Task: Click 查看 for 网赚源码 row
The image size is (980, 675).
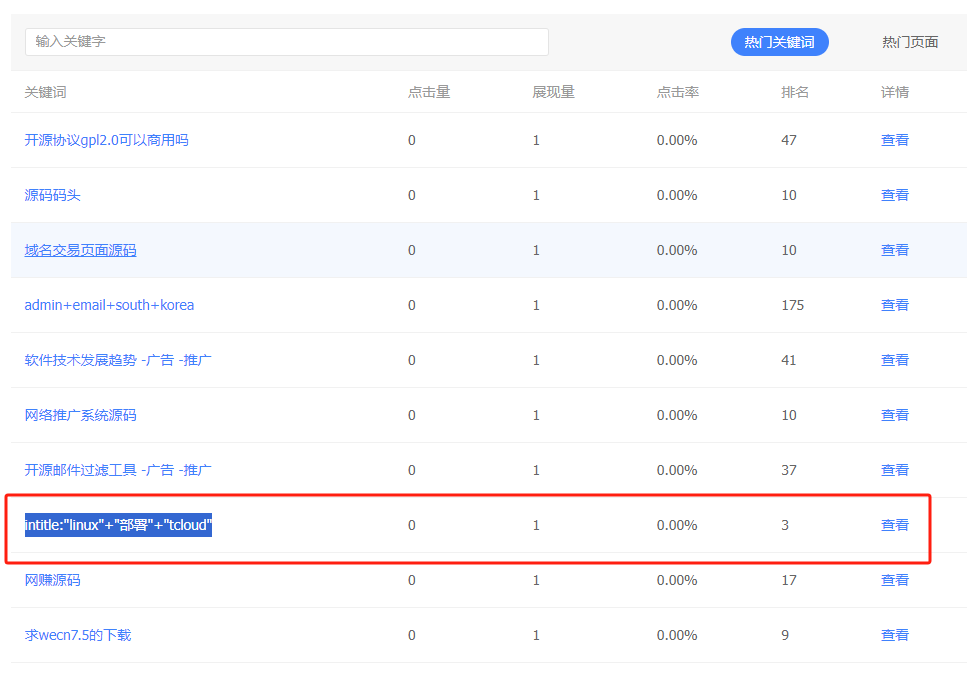Action: pyautogui.click(x=894, y=580)
